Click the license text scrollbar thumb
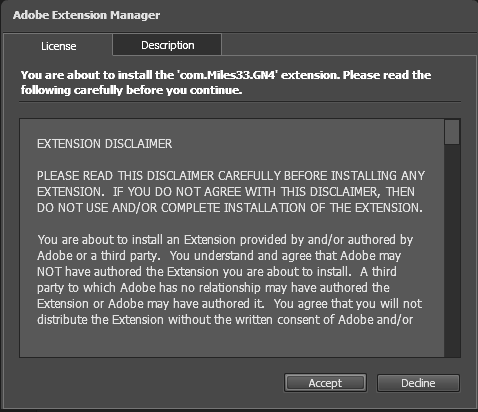Image resolution: width=478 pixels, height=412 pixels. [x=452, y=132]
